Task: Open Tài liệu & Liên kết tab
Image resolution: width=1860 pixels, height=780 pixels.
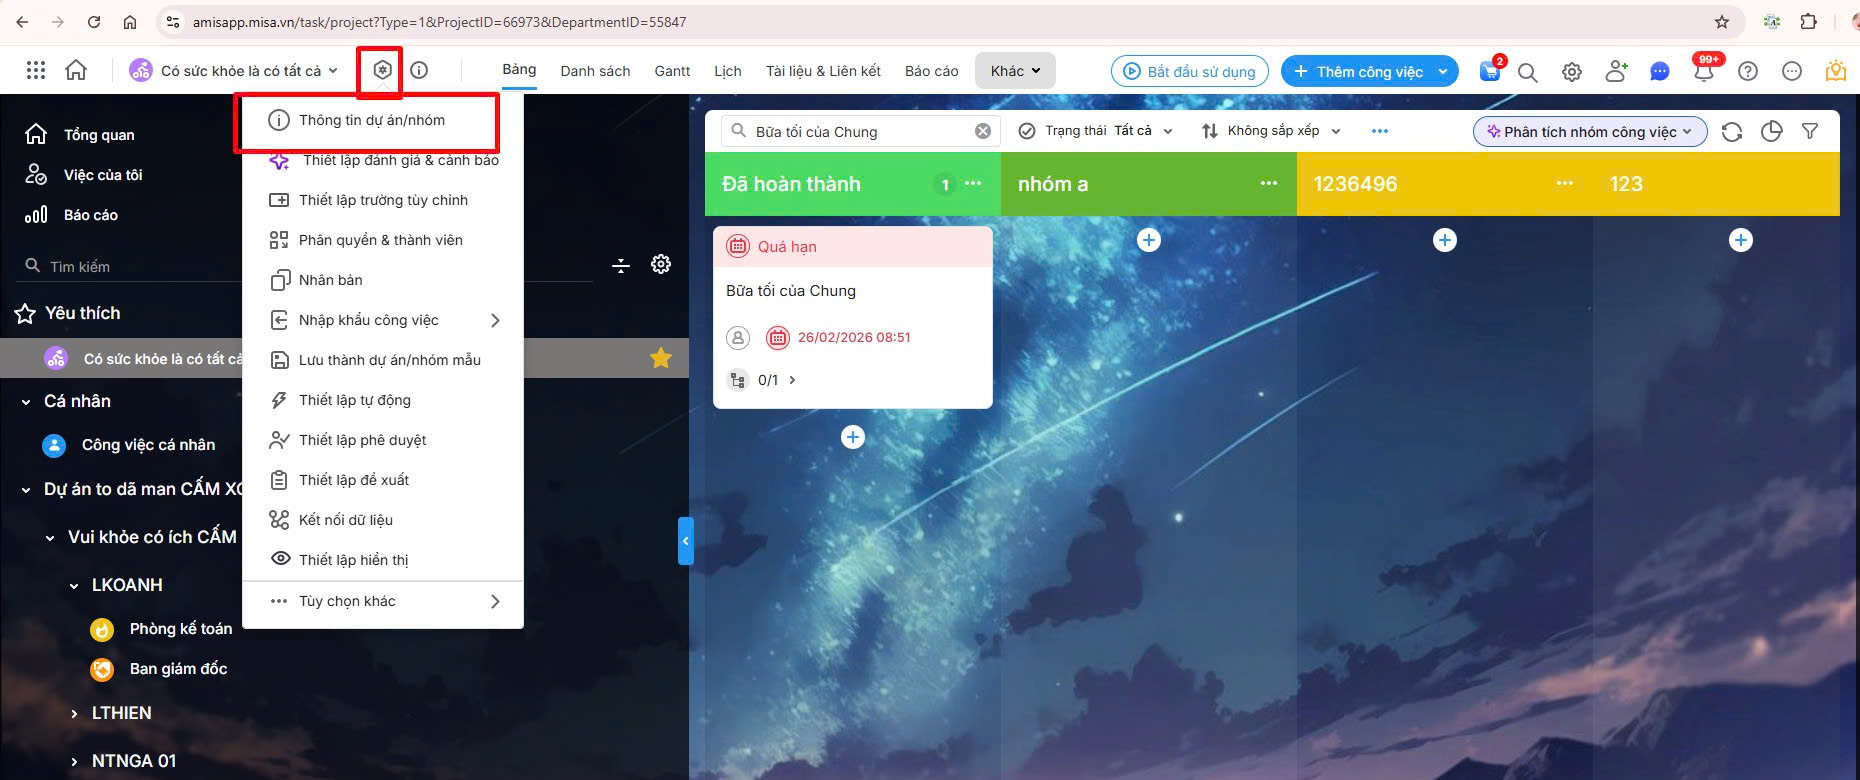Action: click(823, 71)
